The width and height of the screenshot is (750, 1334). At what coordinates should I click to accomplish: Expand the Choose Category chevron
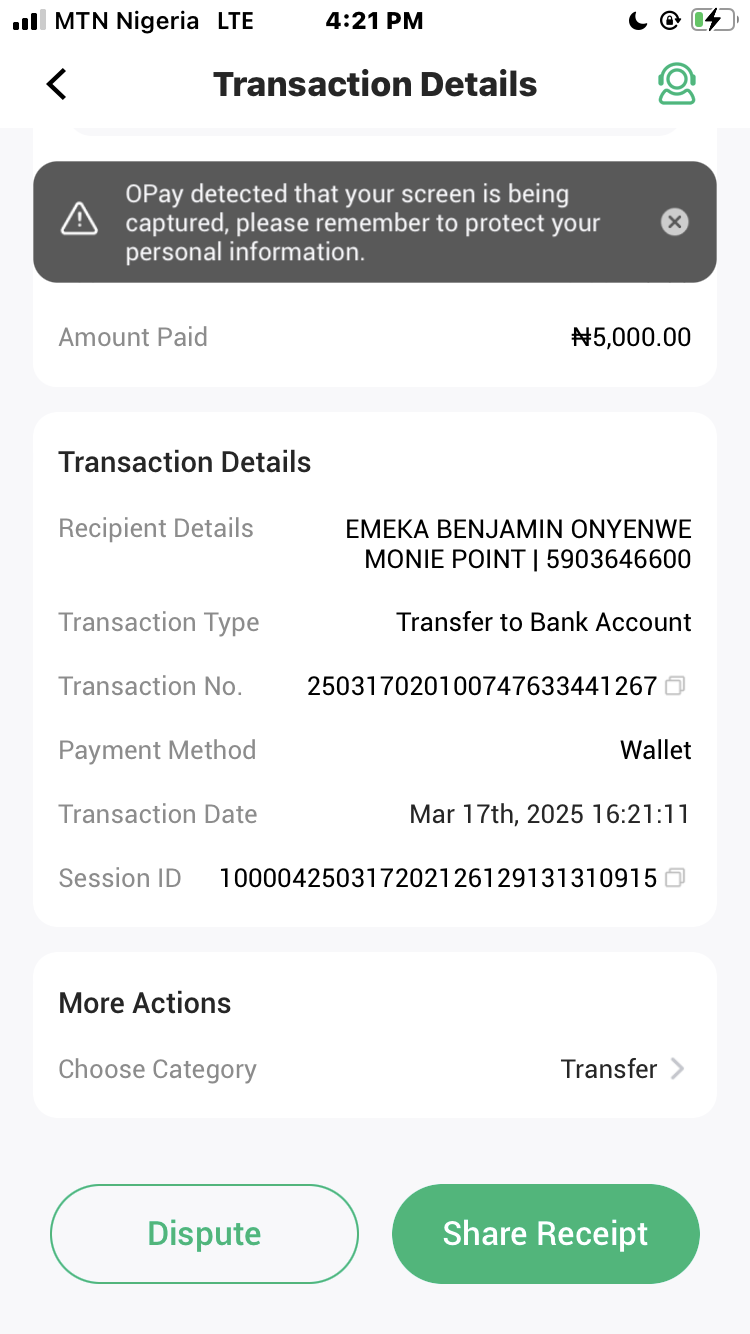tap(678, 1069)
